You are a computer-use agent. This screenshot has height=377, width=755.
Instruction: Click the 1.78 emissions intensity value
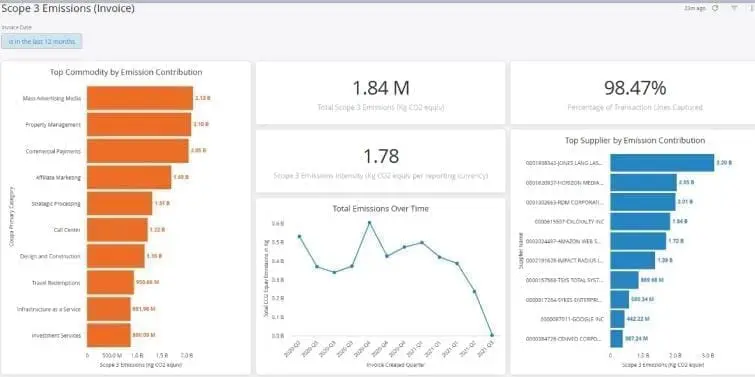click(380, 156)
